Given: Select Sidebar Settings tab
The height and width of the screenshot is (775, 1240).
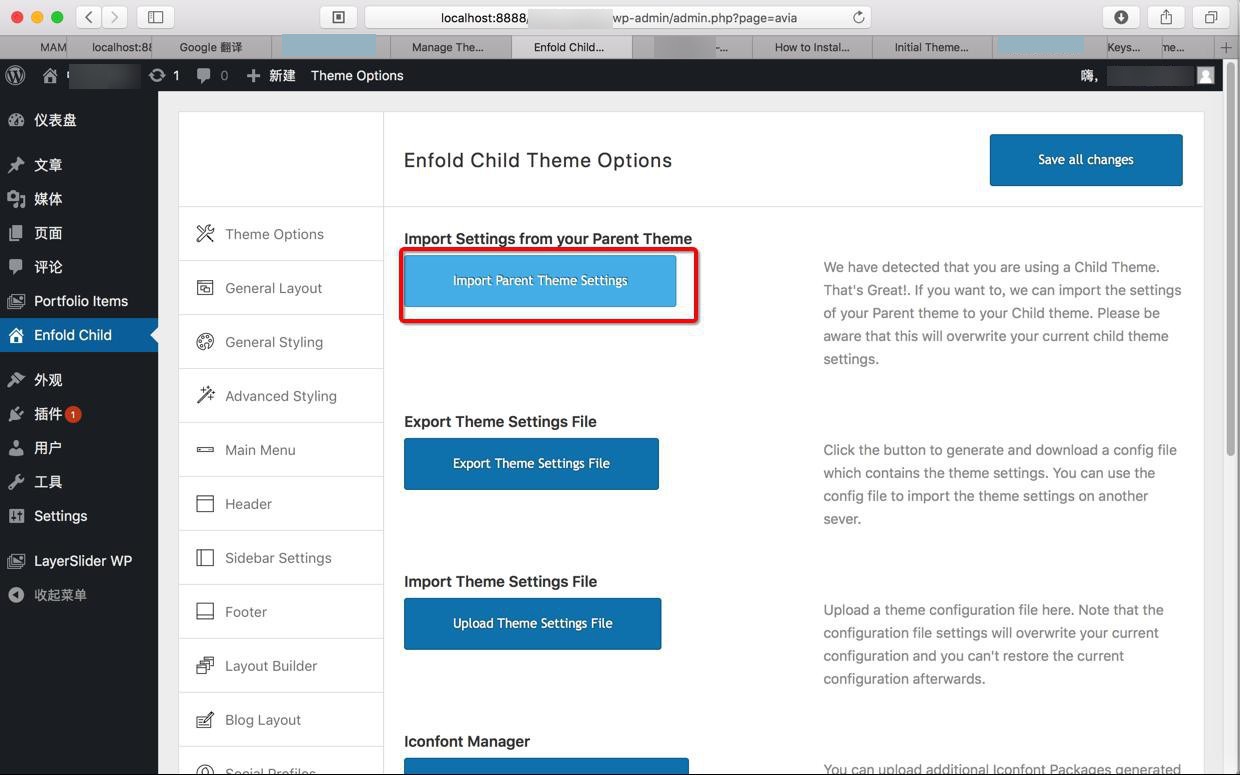Looking at the screenshot, I should [281, 558].
